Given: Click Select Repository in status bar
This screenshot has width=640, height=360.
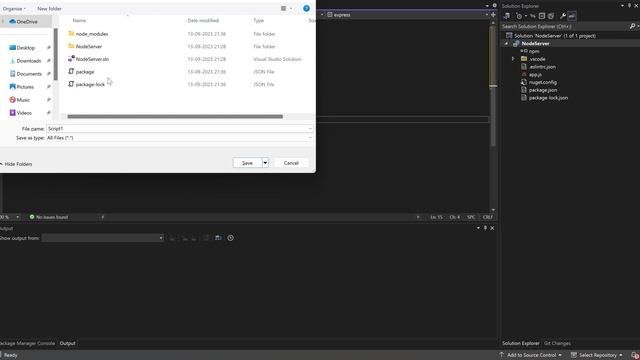Looking at the screenshot, I should tap(597, 355).
